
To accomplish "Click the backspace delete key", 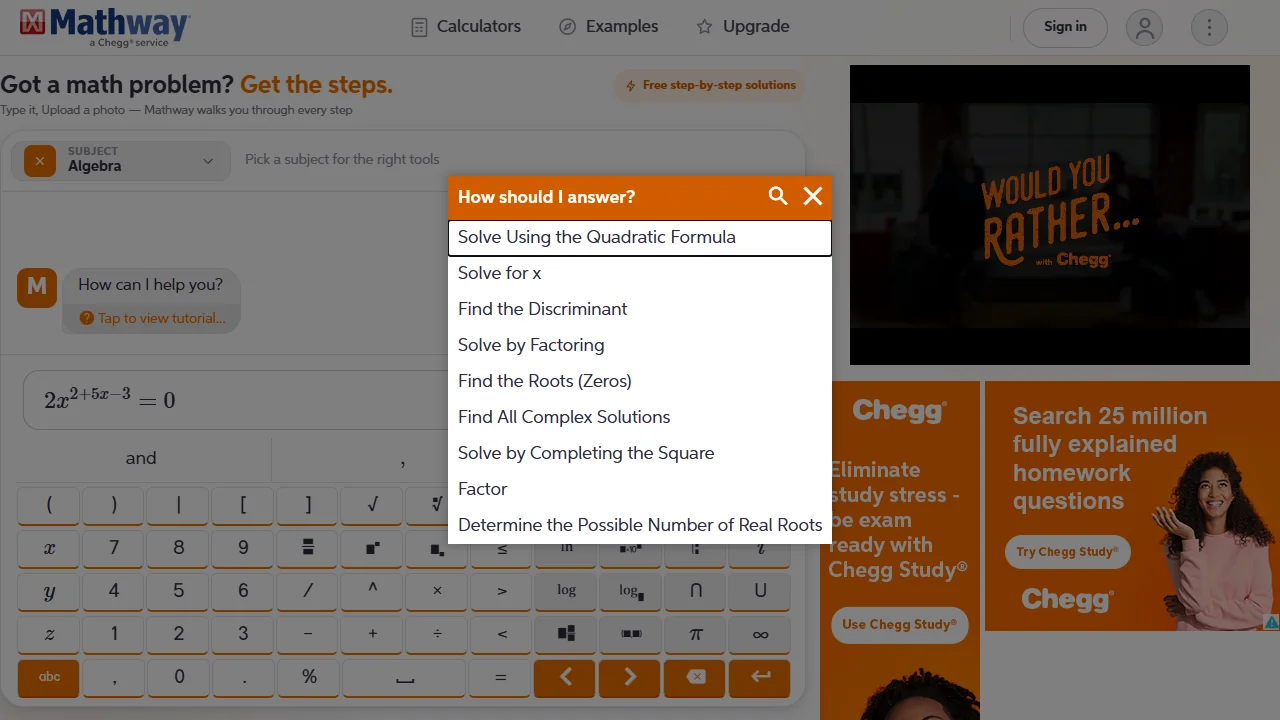I will tap(695, 677).
